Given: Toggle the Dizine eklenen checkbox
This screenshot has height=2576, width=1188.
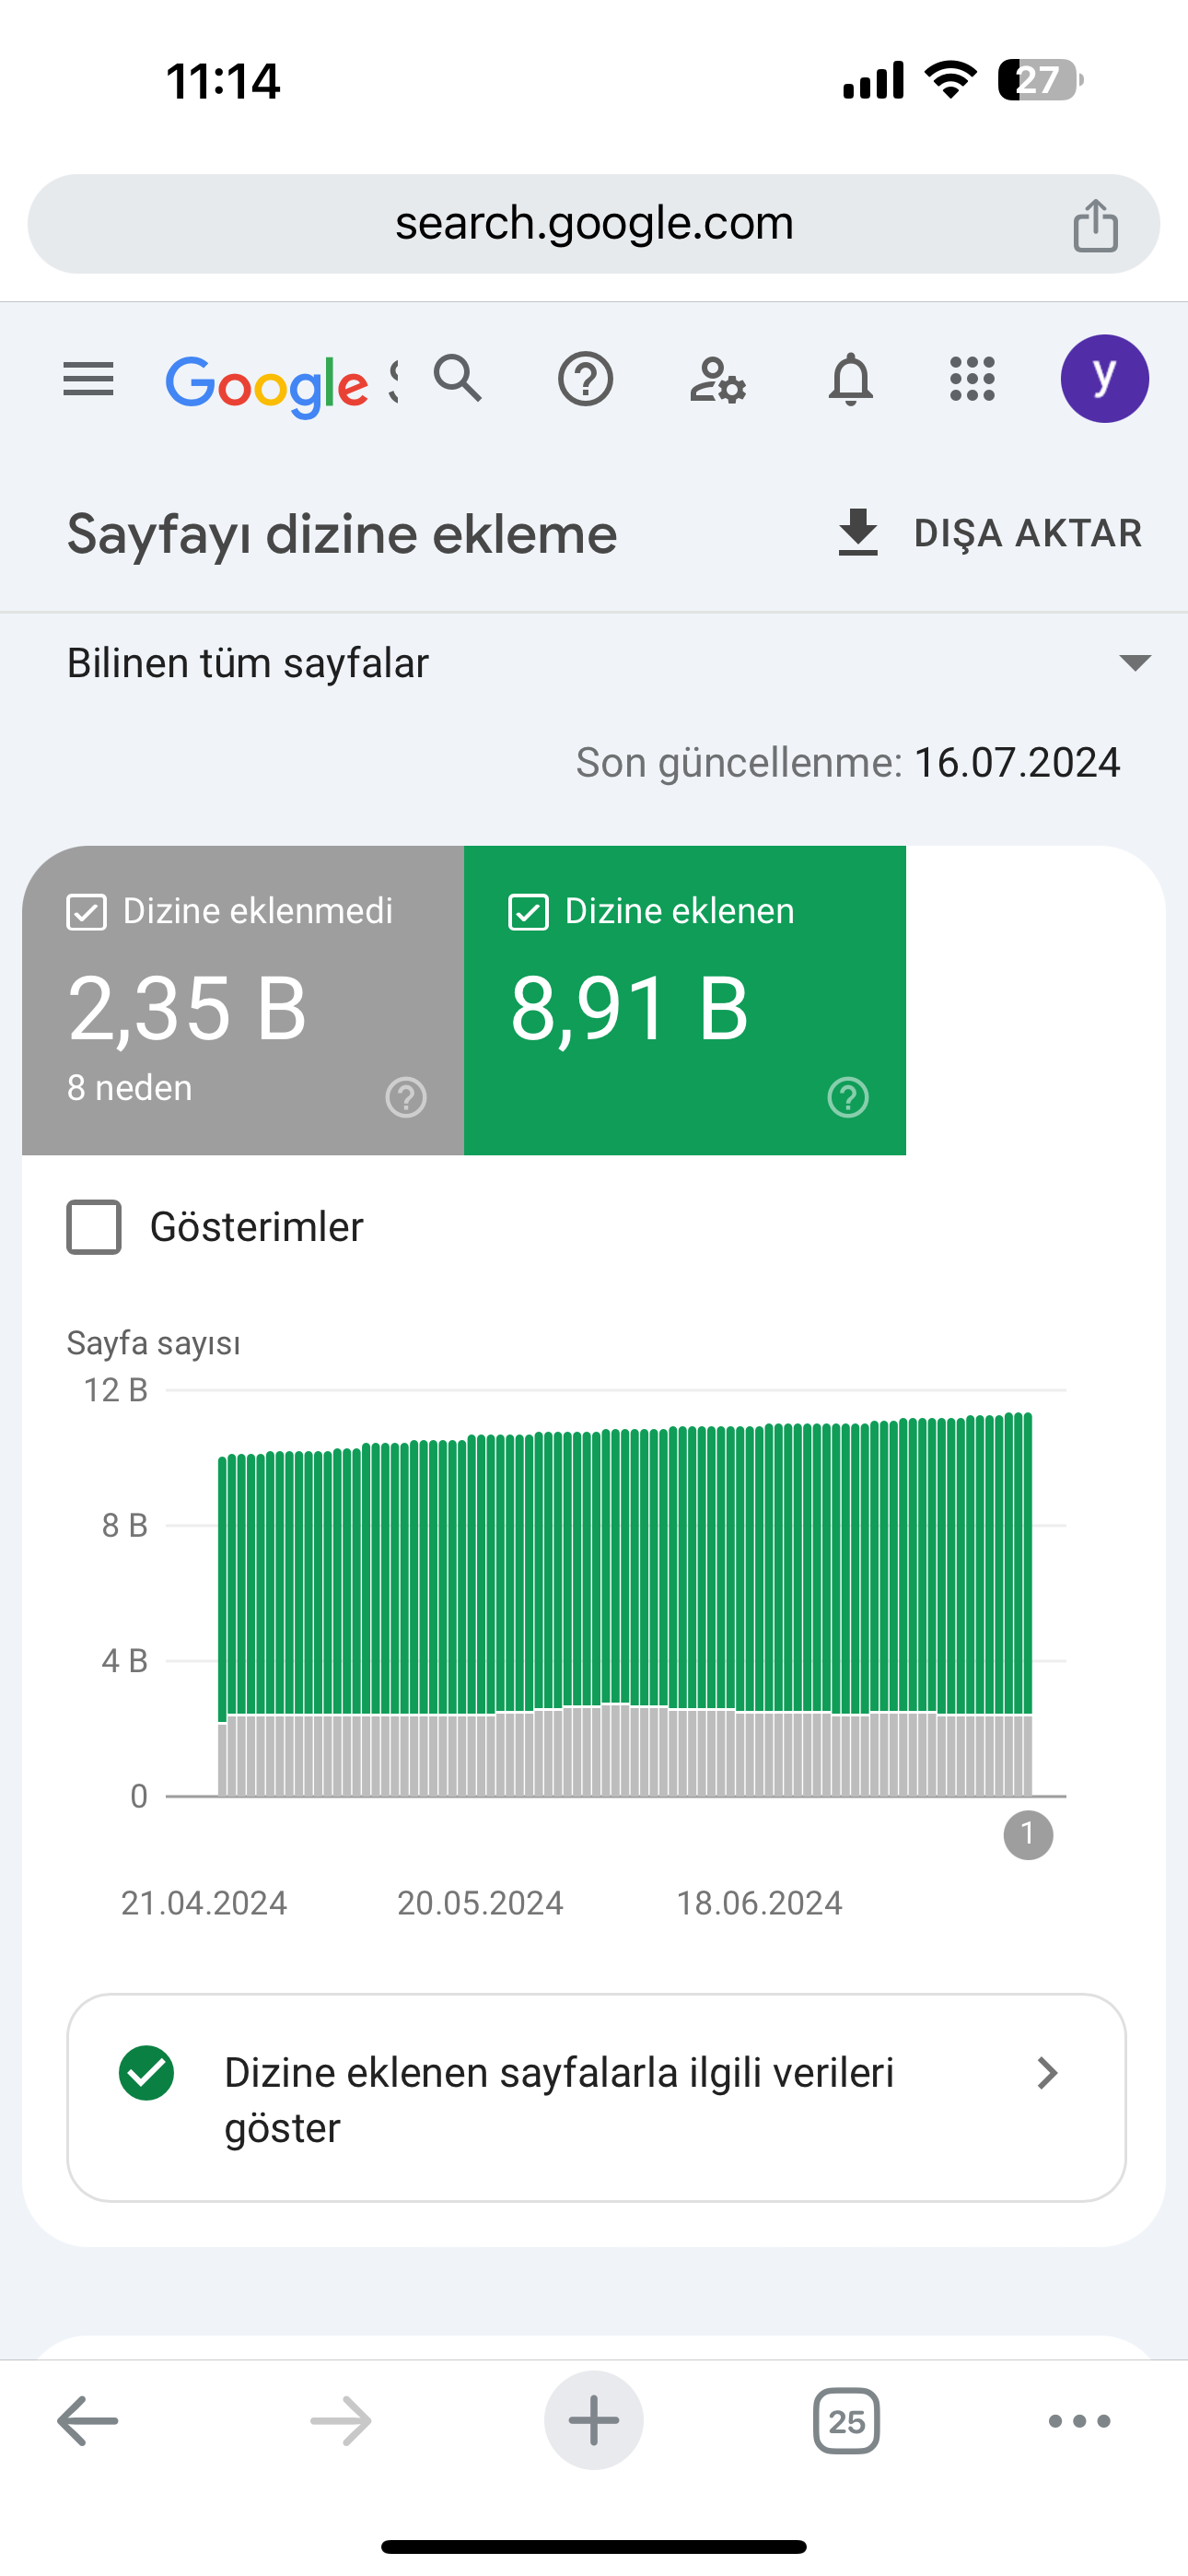Looking at the screenshot, I should tap(528, 912).
